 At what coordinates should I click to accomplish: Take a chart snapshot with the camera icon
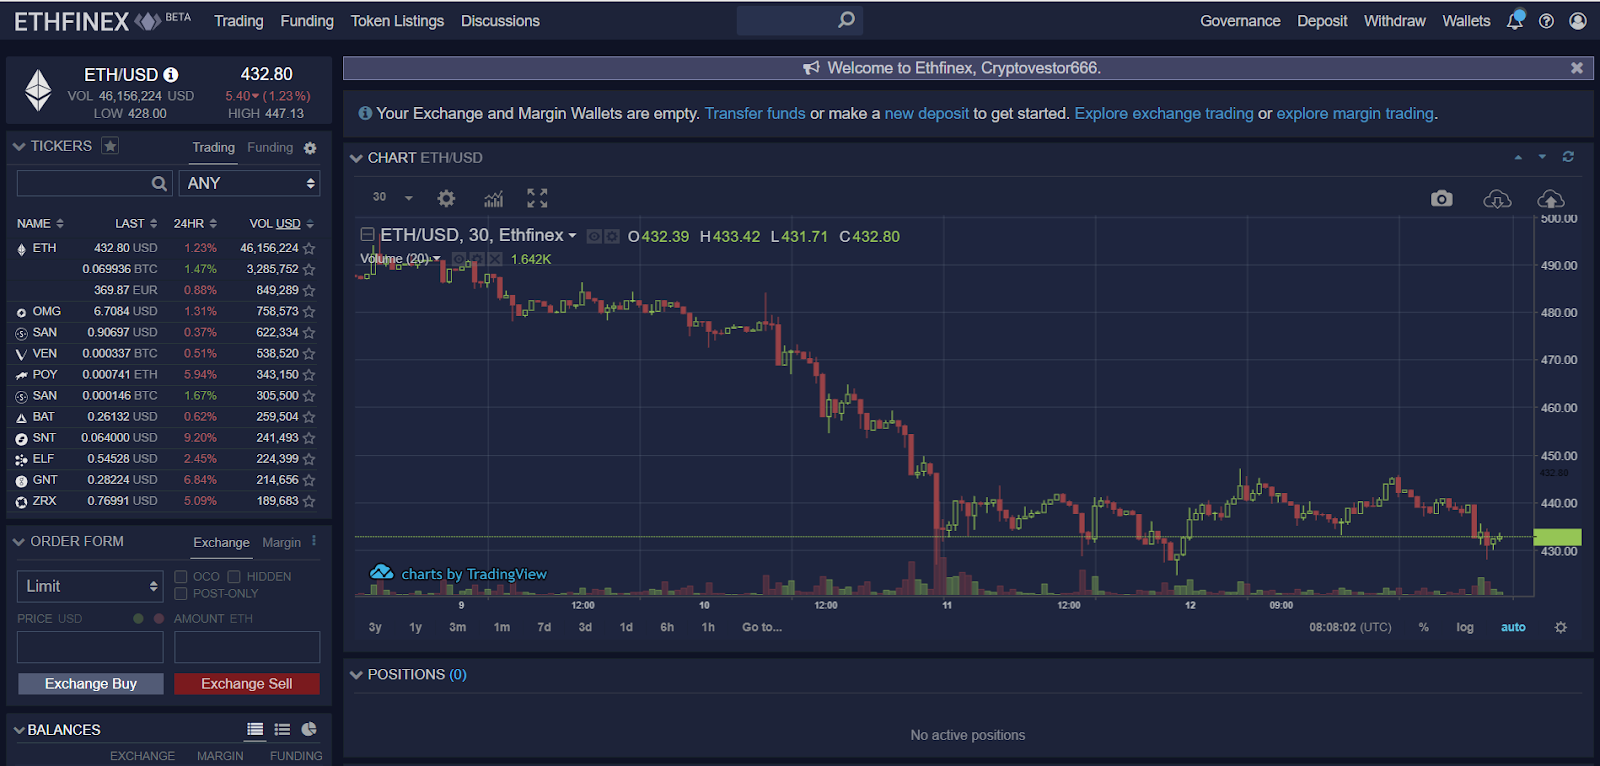pos(1441,198)
